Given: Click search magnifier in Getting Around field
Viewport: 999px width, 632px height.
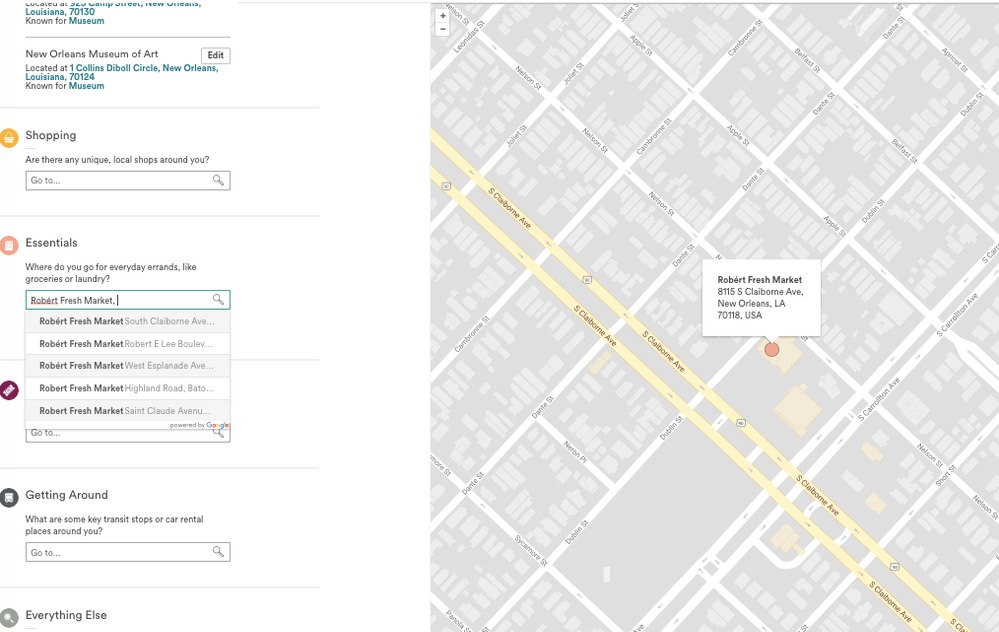Looking at the screenshot, I should point(218,552).
